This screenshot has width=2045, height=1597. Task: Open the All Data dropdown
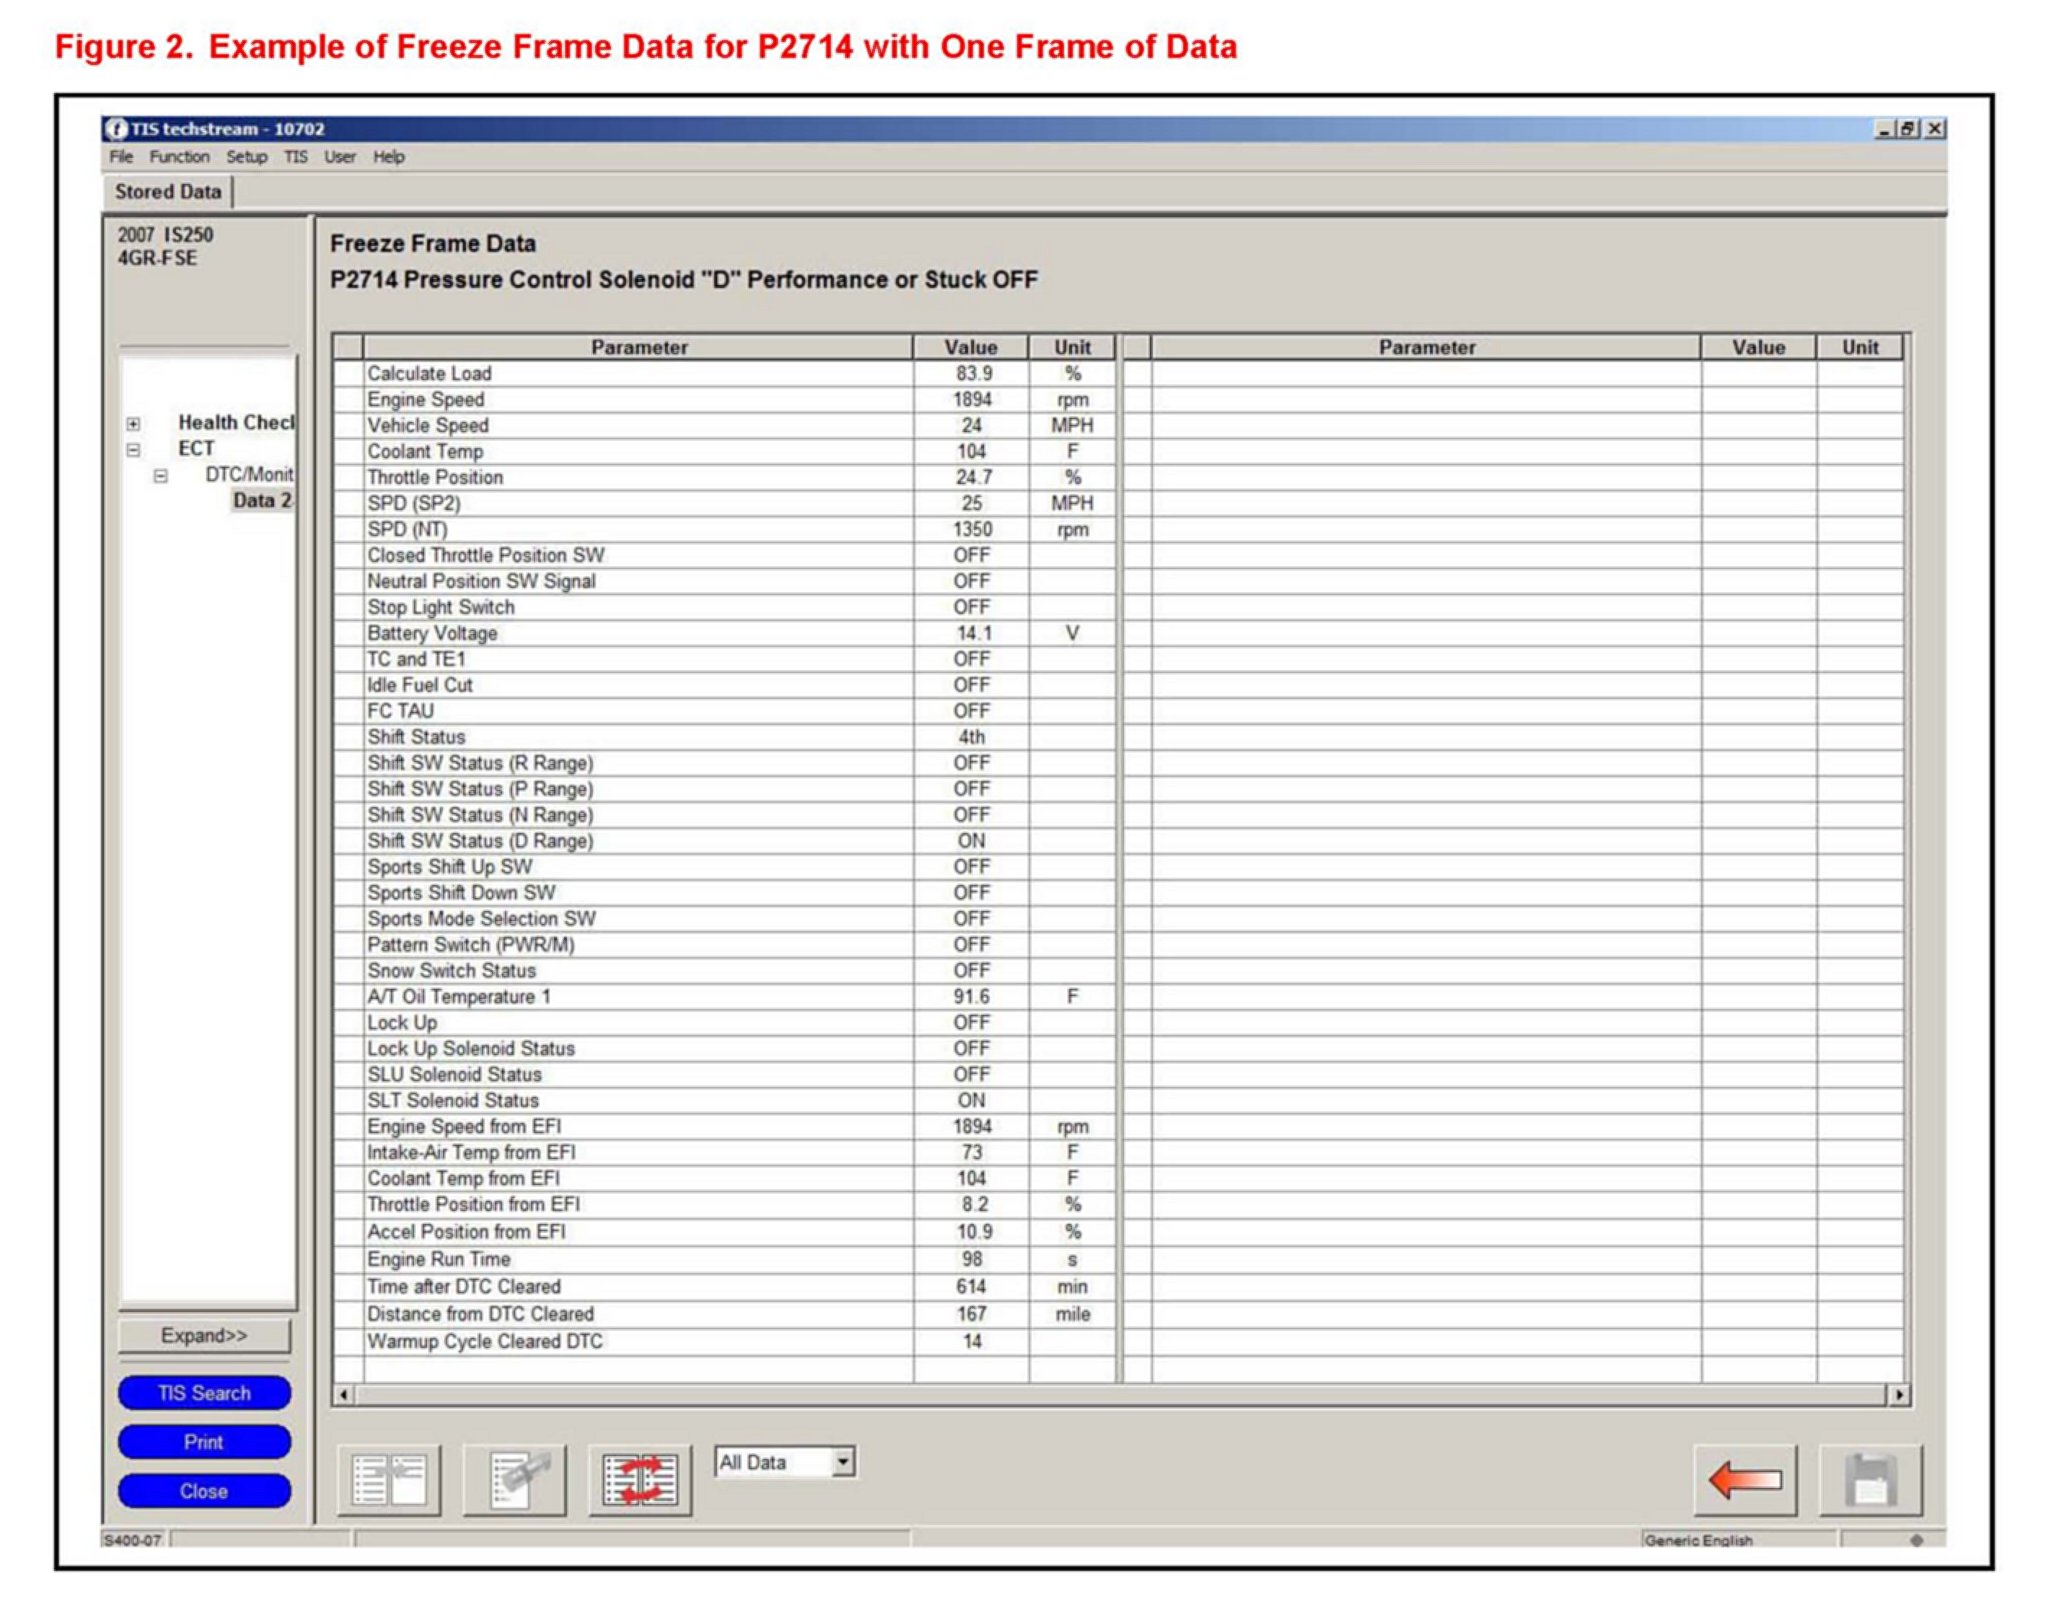844,1462
